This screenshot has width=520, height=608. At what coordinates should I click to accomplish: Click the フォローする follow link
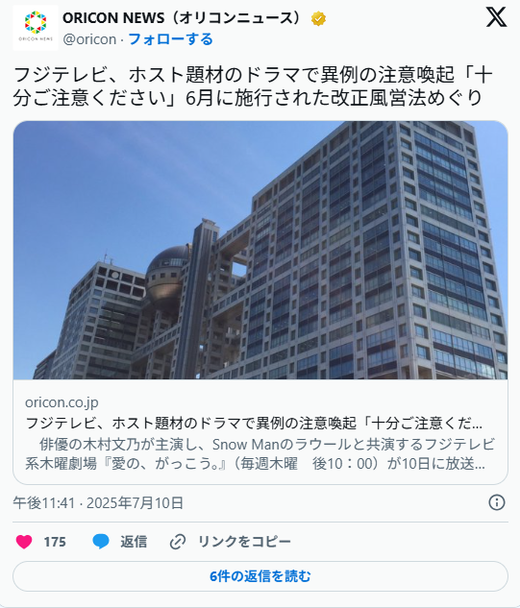170,39
